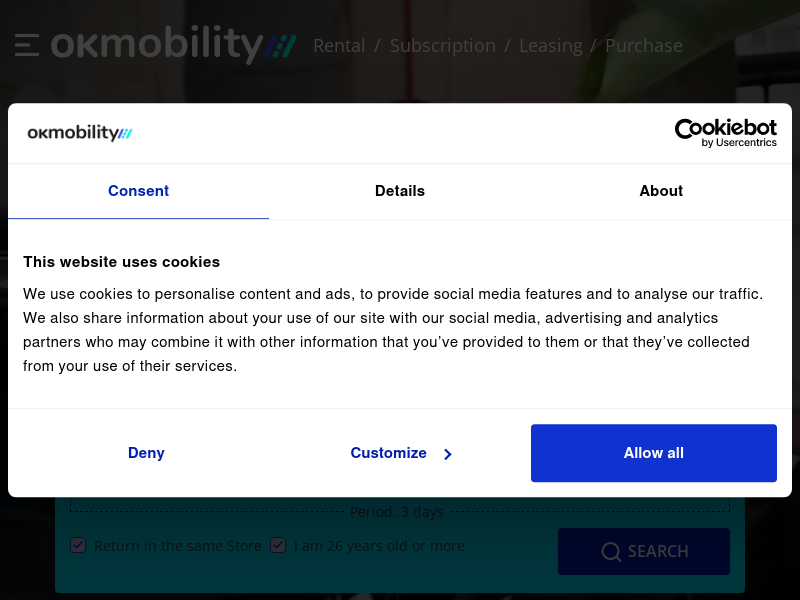Image resolution: width=800 pixels, height=600 pixels.
Task: Switch to the Consent tab
Action: tap(138, 191)
